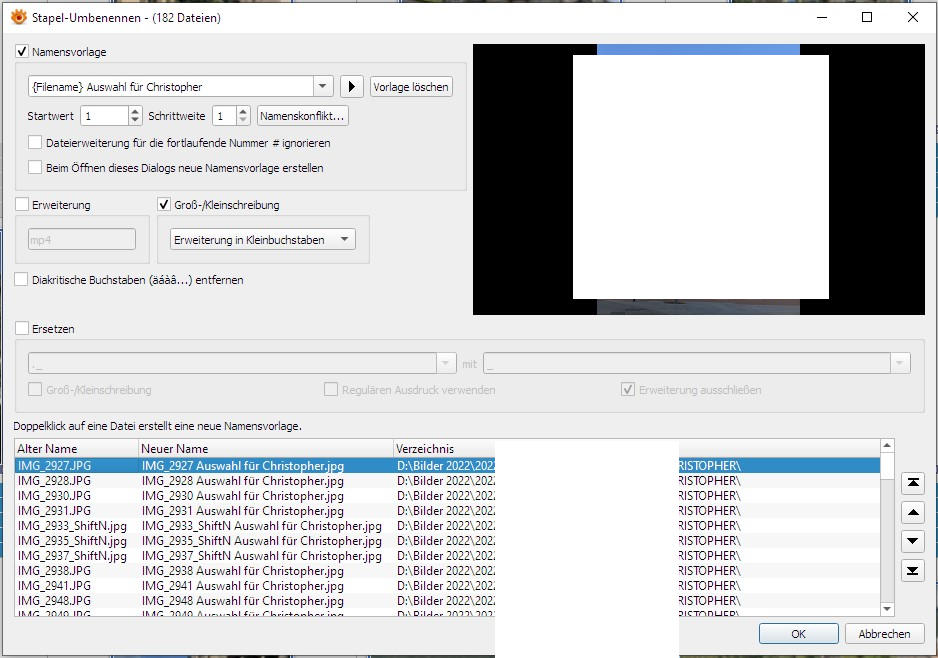Open the Erweiterung in Kleinbuchstaben dropdown

point(263,239)
